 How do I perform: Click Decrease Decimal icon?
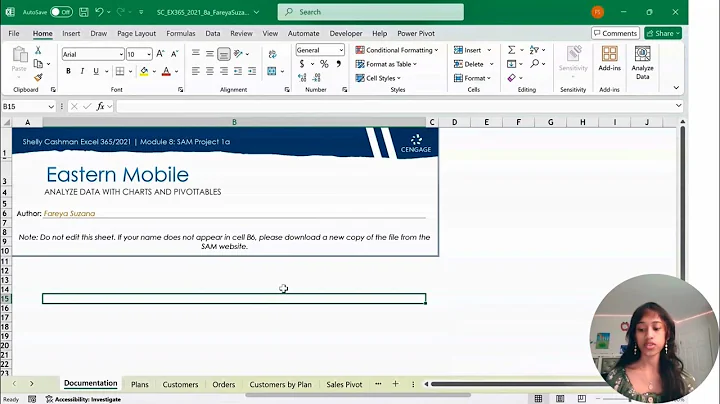pos(316,78)
